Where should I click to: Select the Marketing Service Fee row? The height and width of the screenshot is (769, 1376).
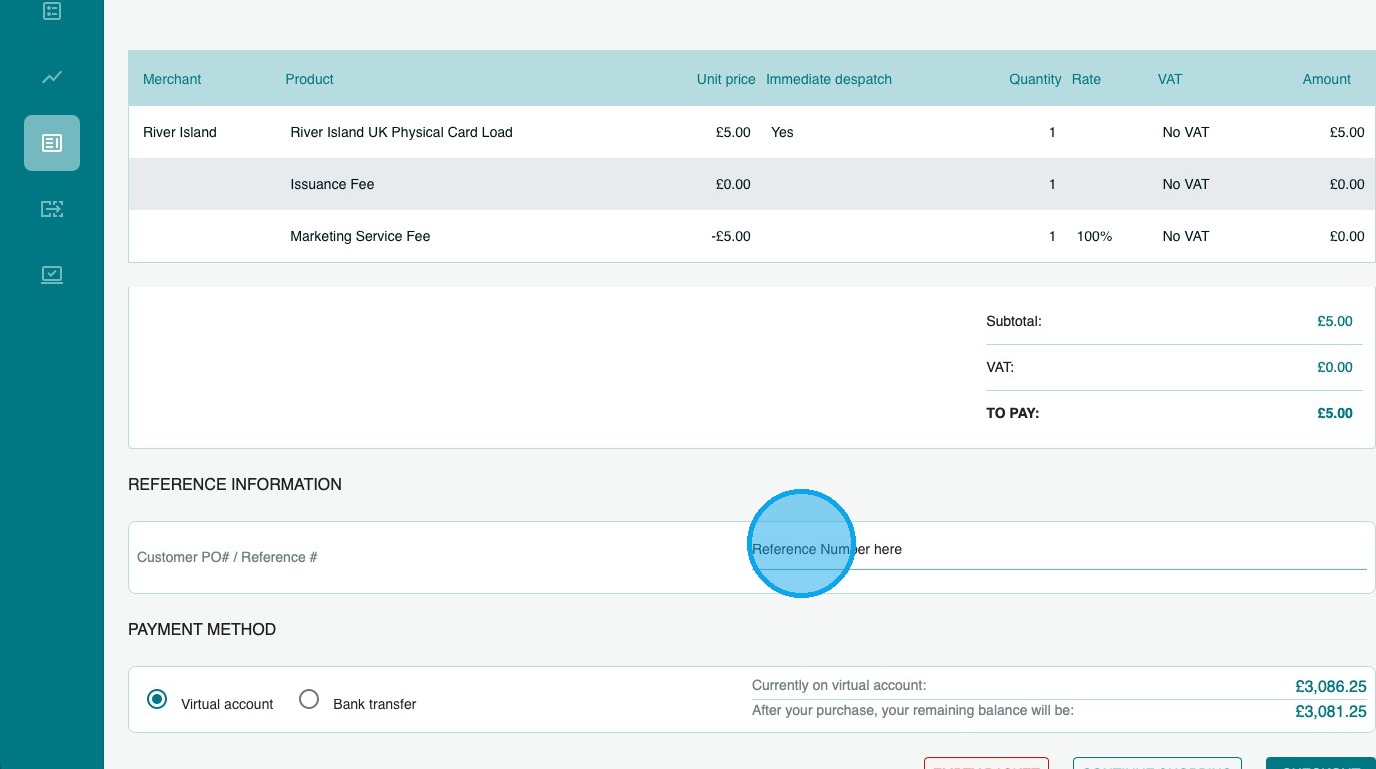(752, 236)
